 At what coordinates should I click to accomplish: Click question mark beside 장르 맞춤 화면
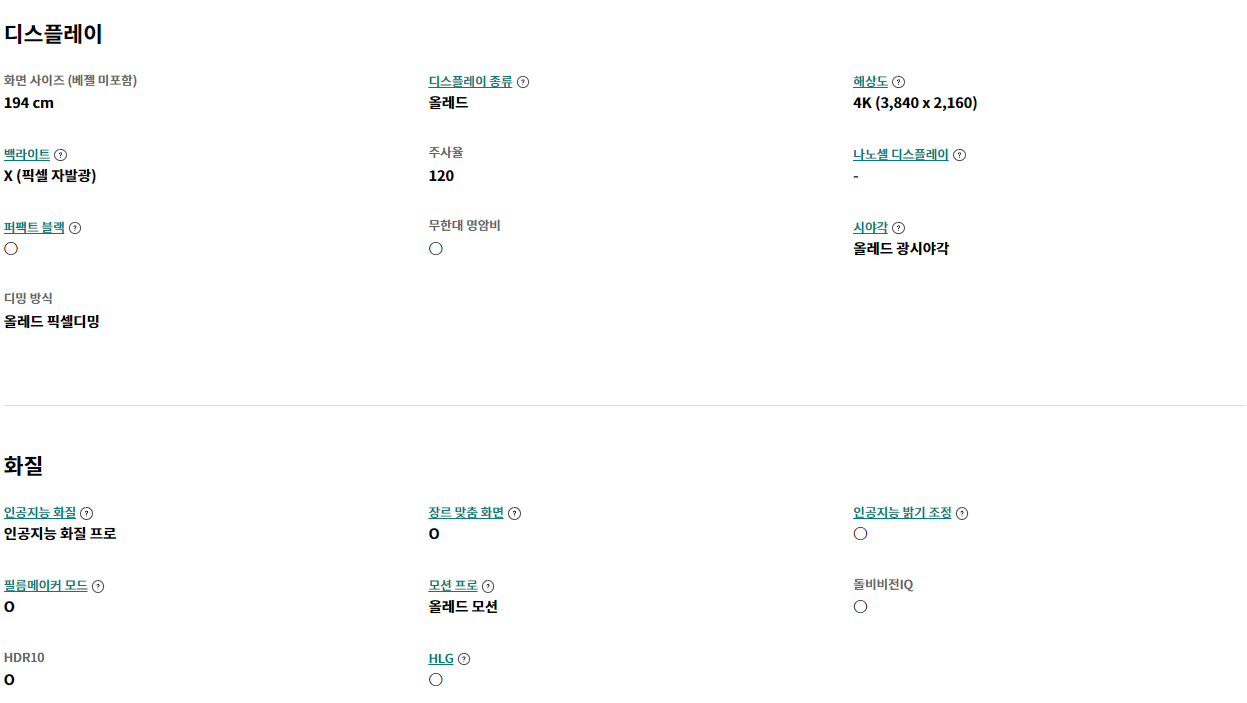(514, 513)
